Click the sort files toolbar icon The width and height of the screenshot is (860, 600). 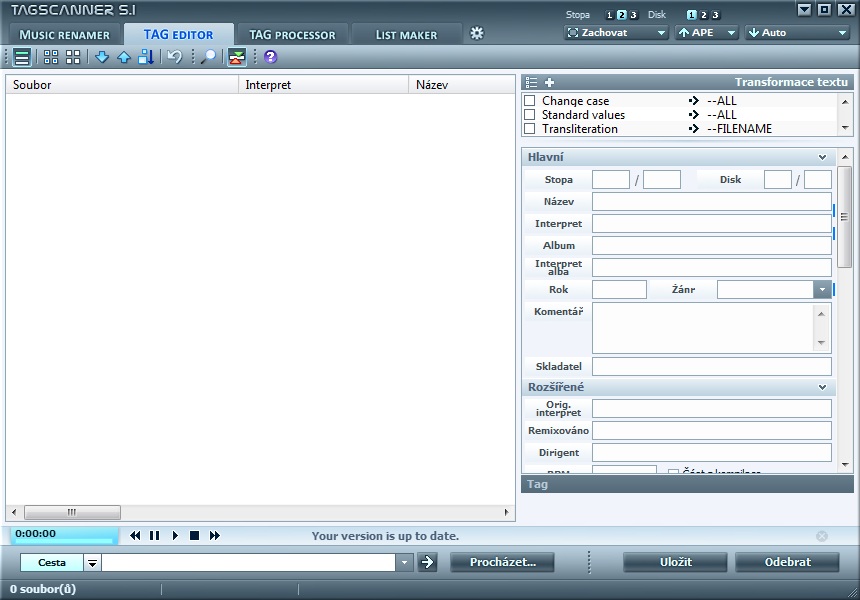click(x=146, y=57)
